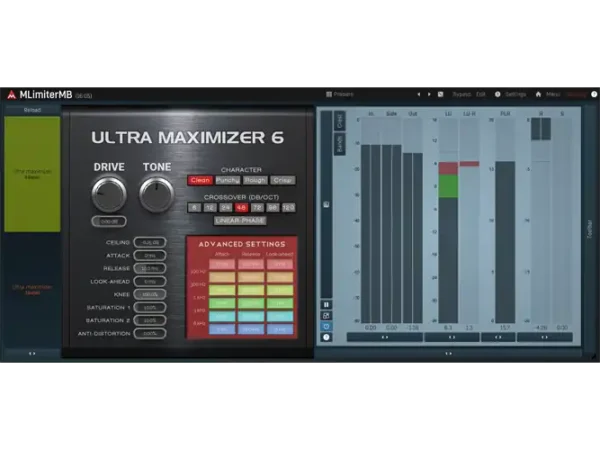This screenshot has height=450, width=600.
Task: Click the meter popup window icon
Action: [326, 316]
